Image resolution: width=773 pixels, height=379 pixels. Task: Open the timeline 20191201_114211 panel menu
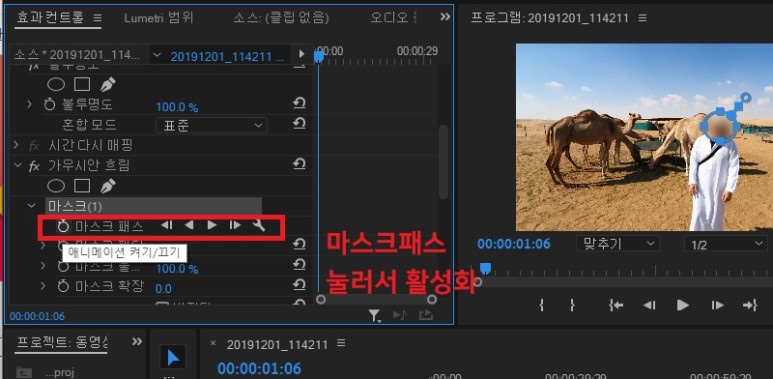pos(341,343)
